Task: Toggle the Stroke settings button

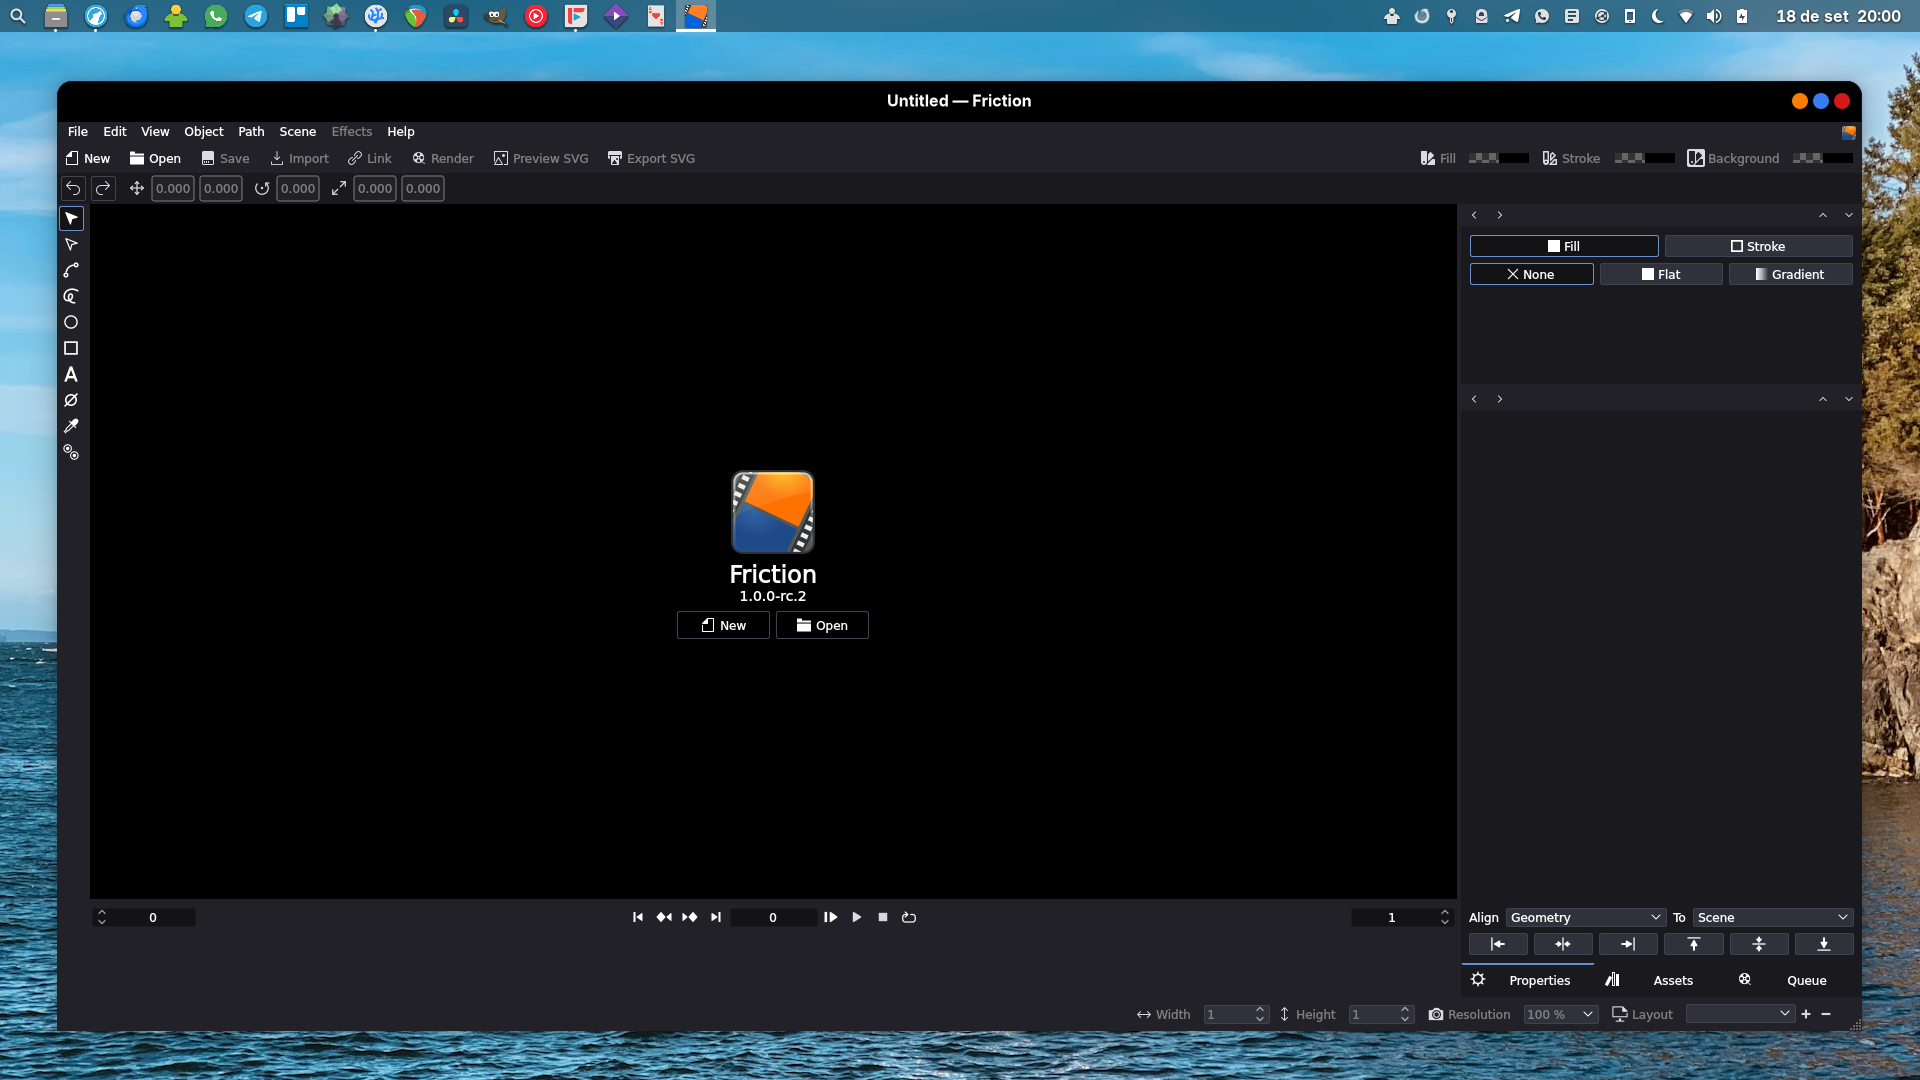Action: 1758,246
